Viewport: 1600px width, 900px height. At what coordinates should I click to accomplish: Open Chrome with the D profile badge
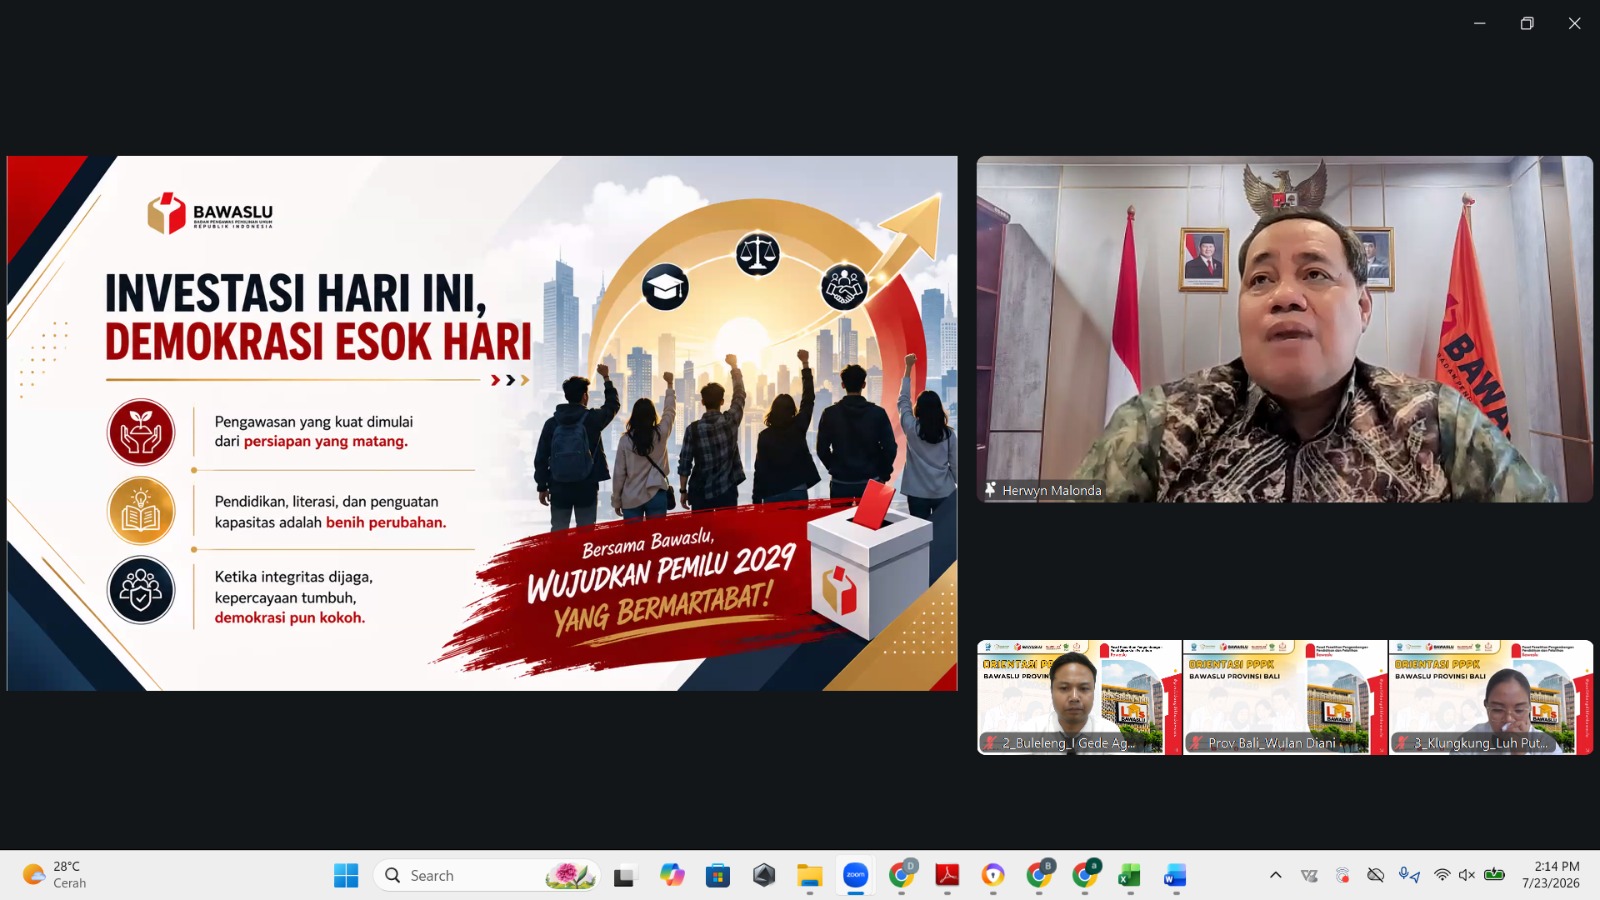(902, 876)
